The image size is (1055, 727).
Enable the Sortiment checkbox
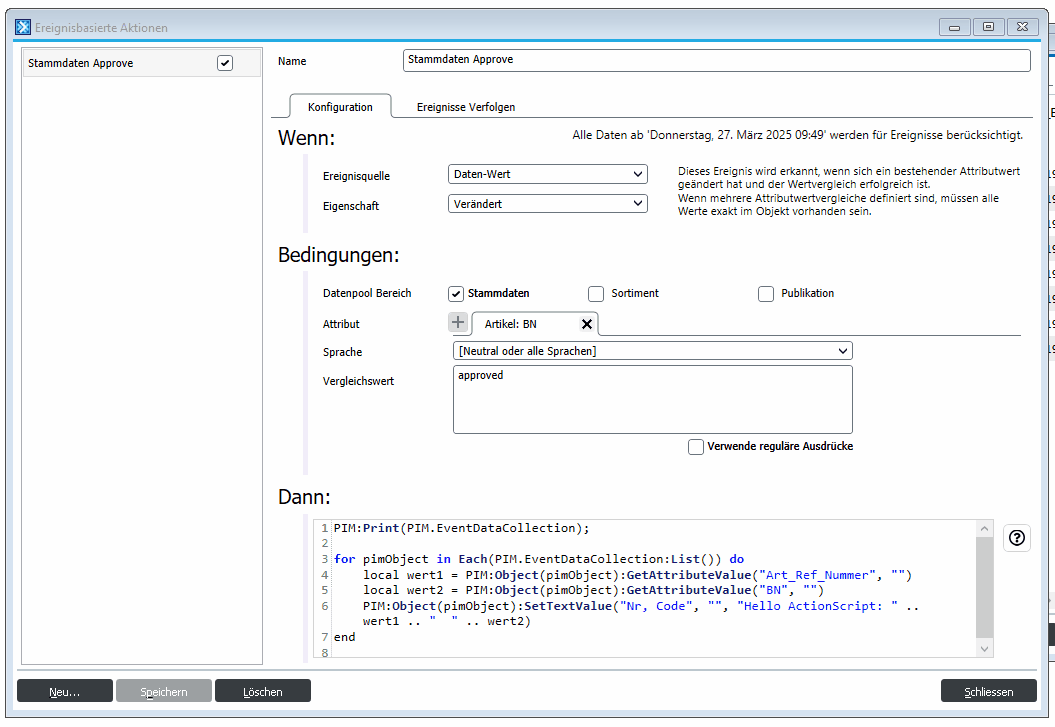[x=596, y=294]
